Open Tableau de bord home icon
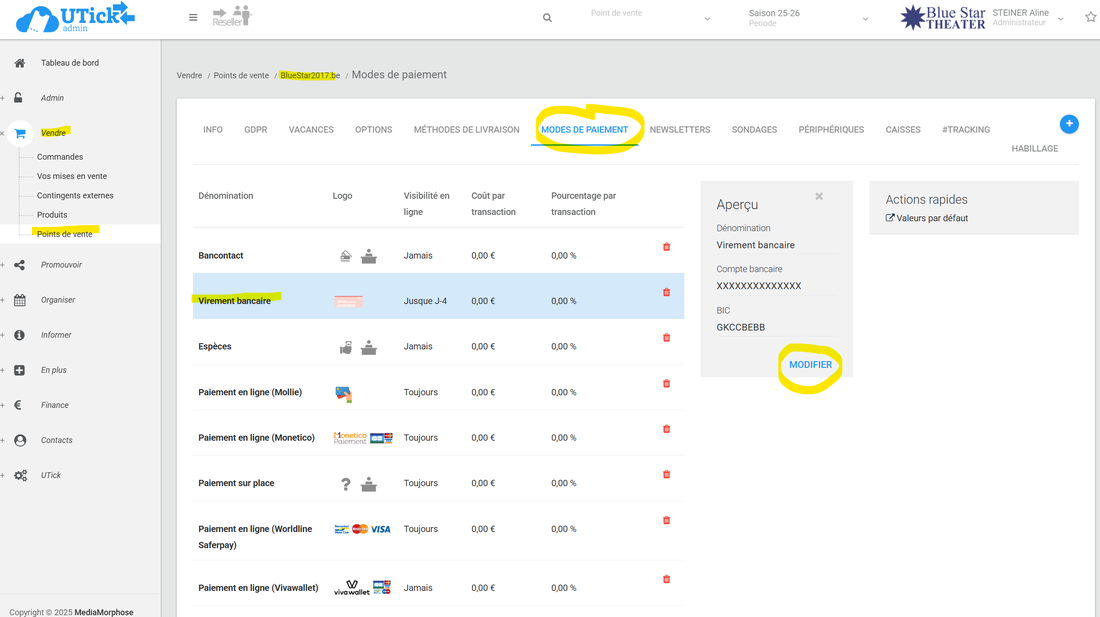 click(x=20, y=63)
